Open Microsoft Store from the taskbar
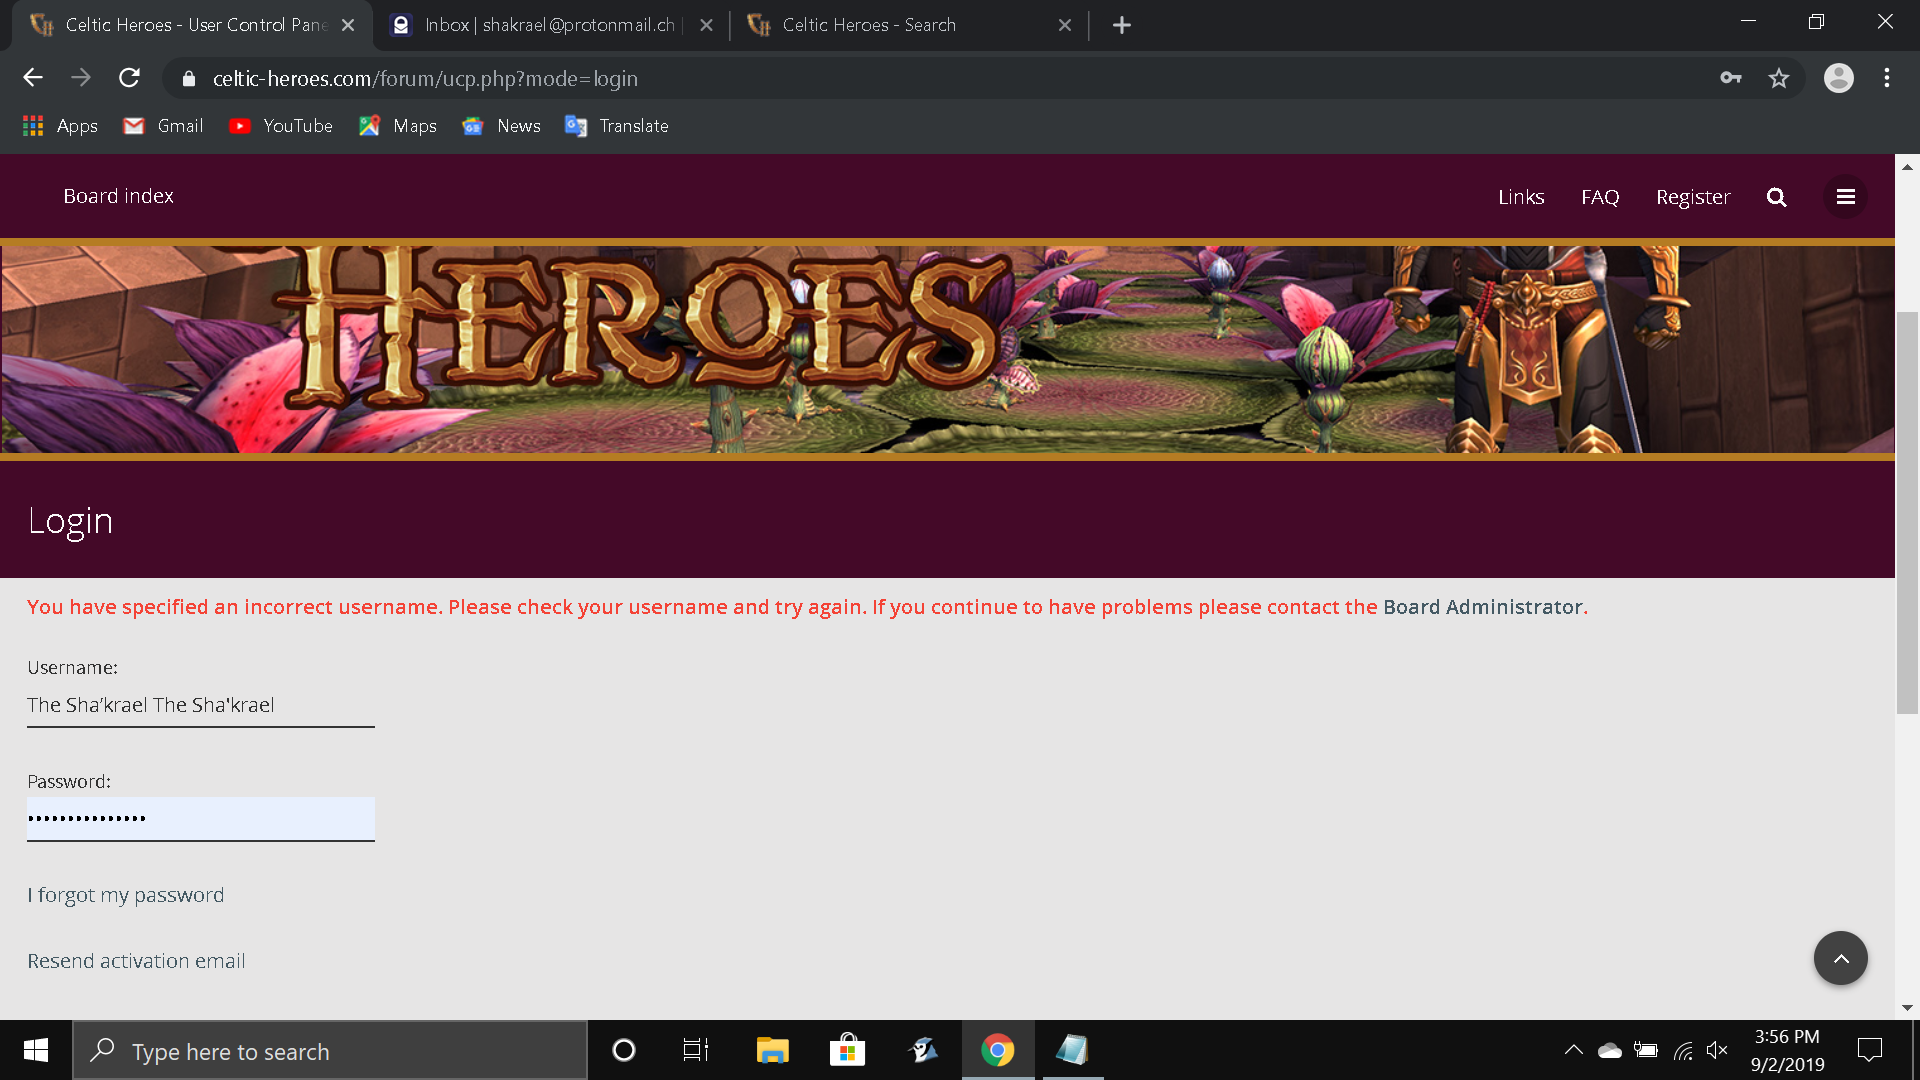Screen dimensions: 1920x1080 point(847,1050)
